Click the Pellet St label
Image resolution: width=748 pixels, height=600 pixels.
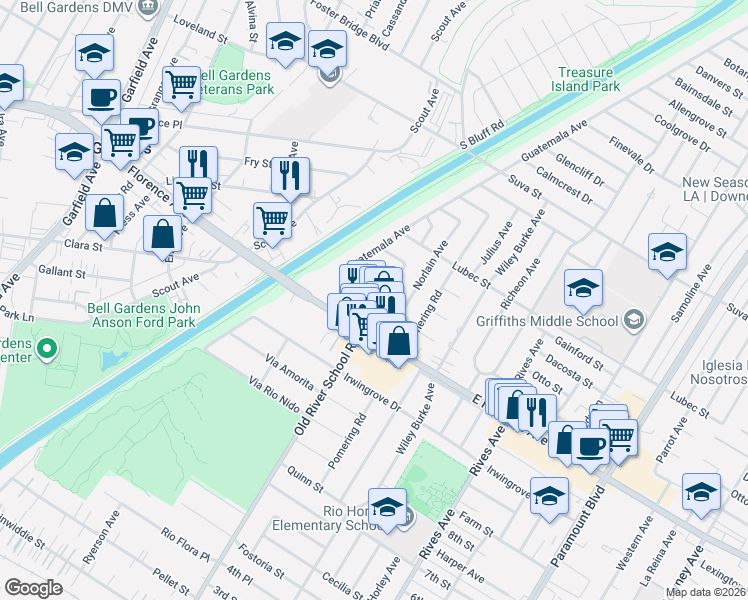pyautogui.click(x=172, y=581)
